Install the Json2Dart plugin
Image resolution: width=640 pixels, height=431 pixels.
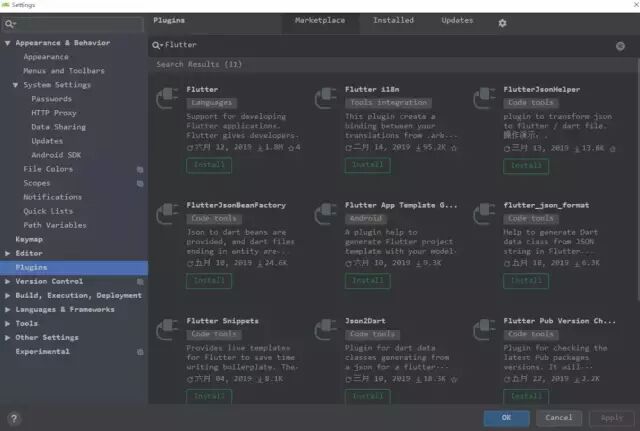click(367, 396)
